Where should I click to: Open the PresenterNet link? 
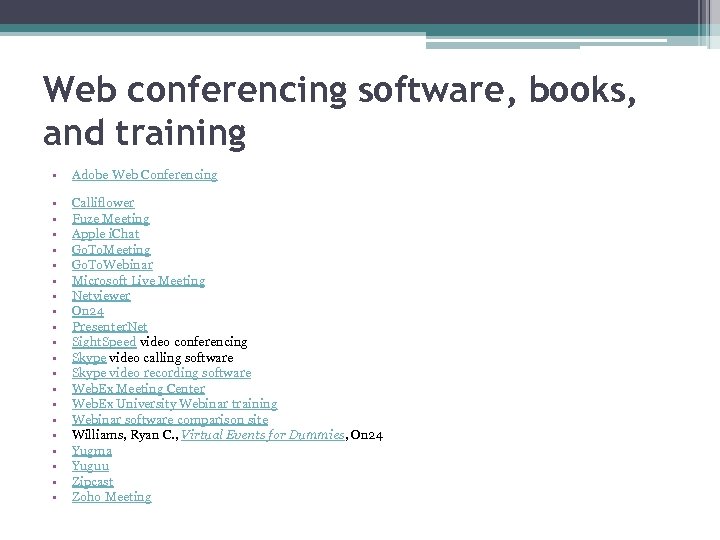[110, 326]
